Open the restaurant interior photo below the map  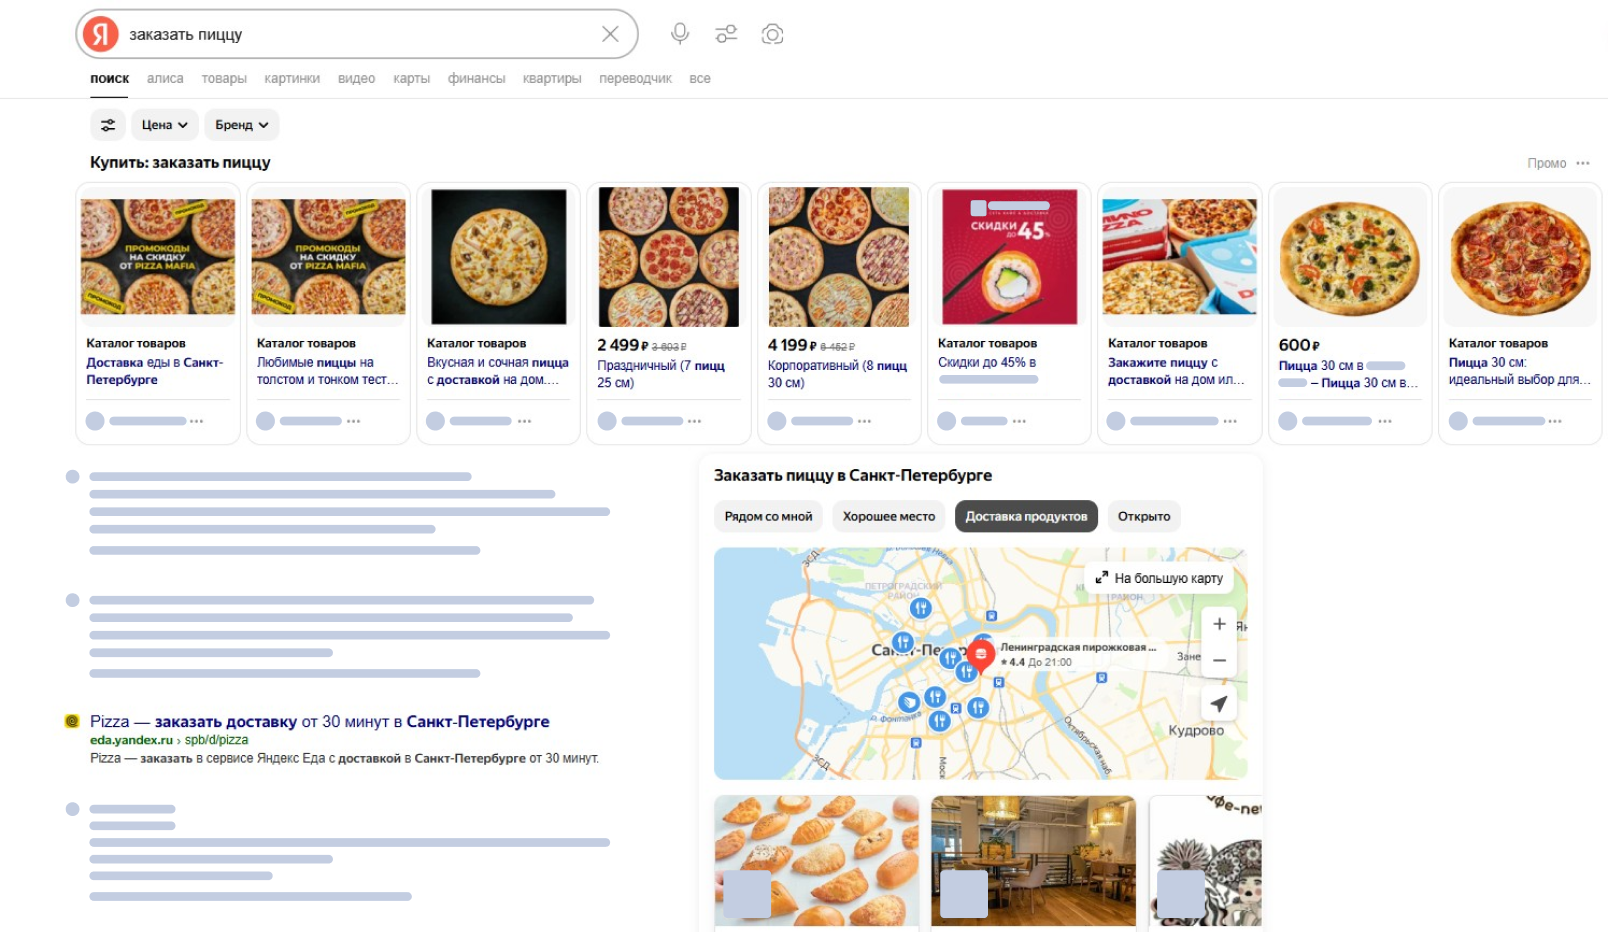point(1033,861)
